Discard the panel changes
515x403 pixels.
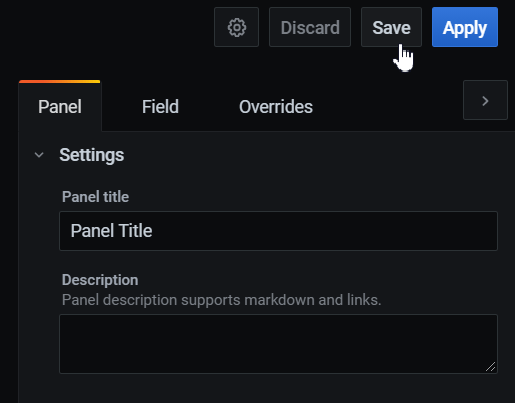310,27
